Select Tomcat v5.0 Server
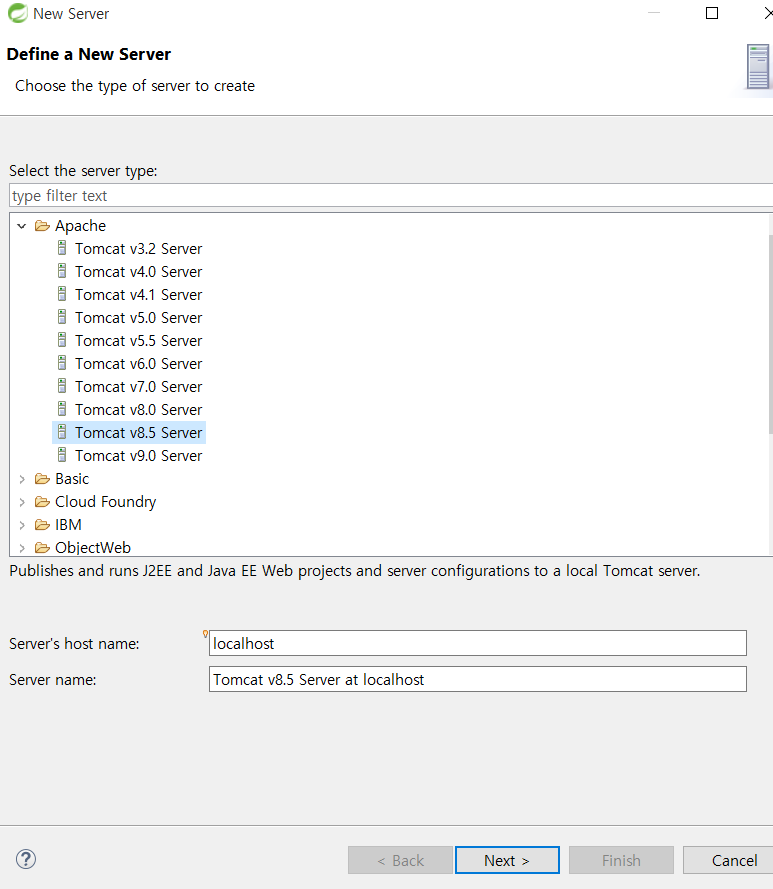The width and height of the screenshot is (773, 889). [x=138, y=318]
